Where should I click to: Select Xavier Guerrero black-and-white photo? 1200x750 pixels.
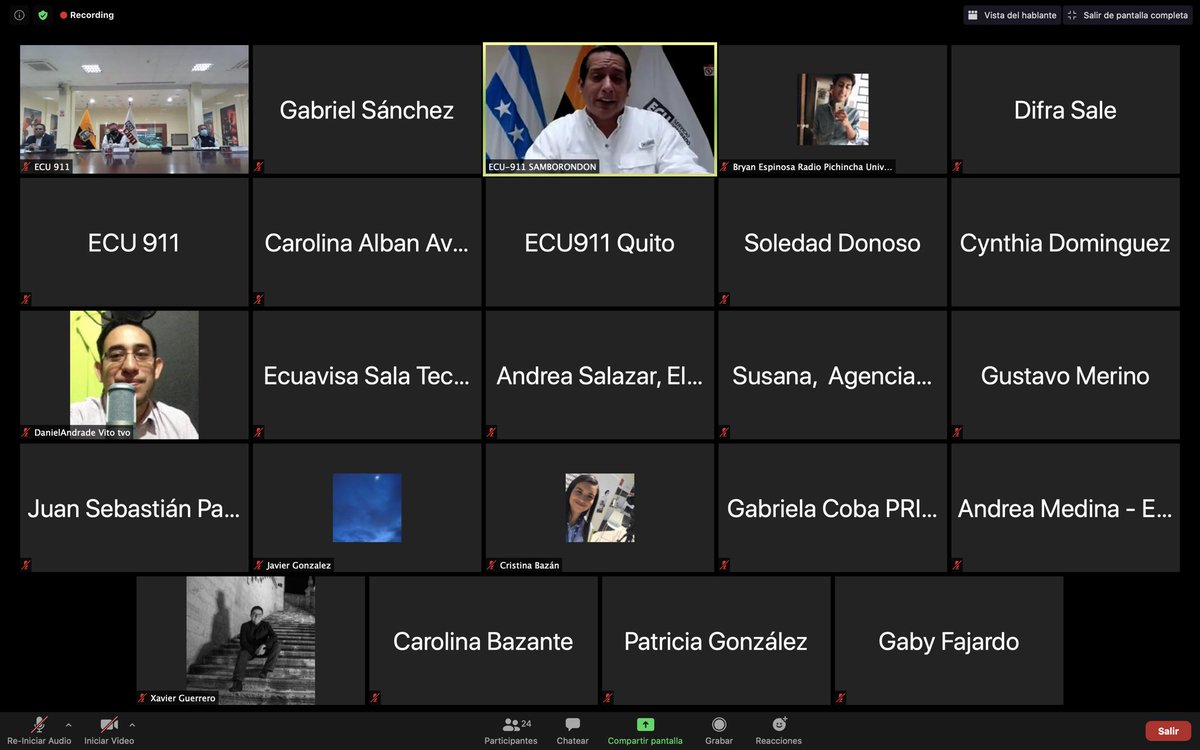coord(251,640)
